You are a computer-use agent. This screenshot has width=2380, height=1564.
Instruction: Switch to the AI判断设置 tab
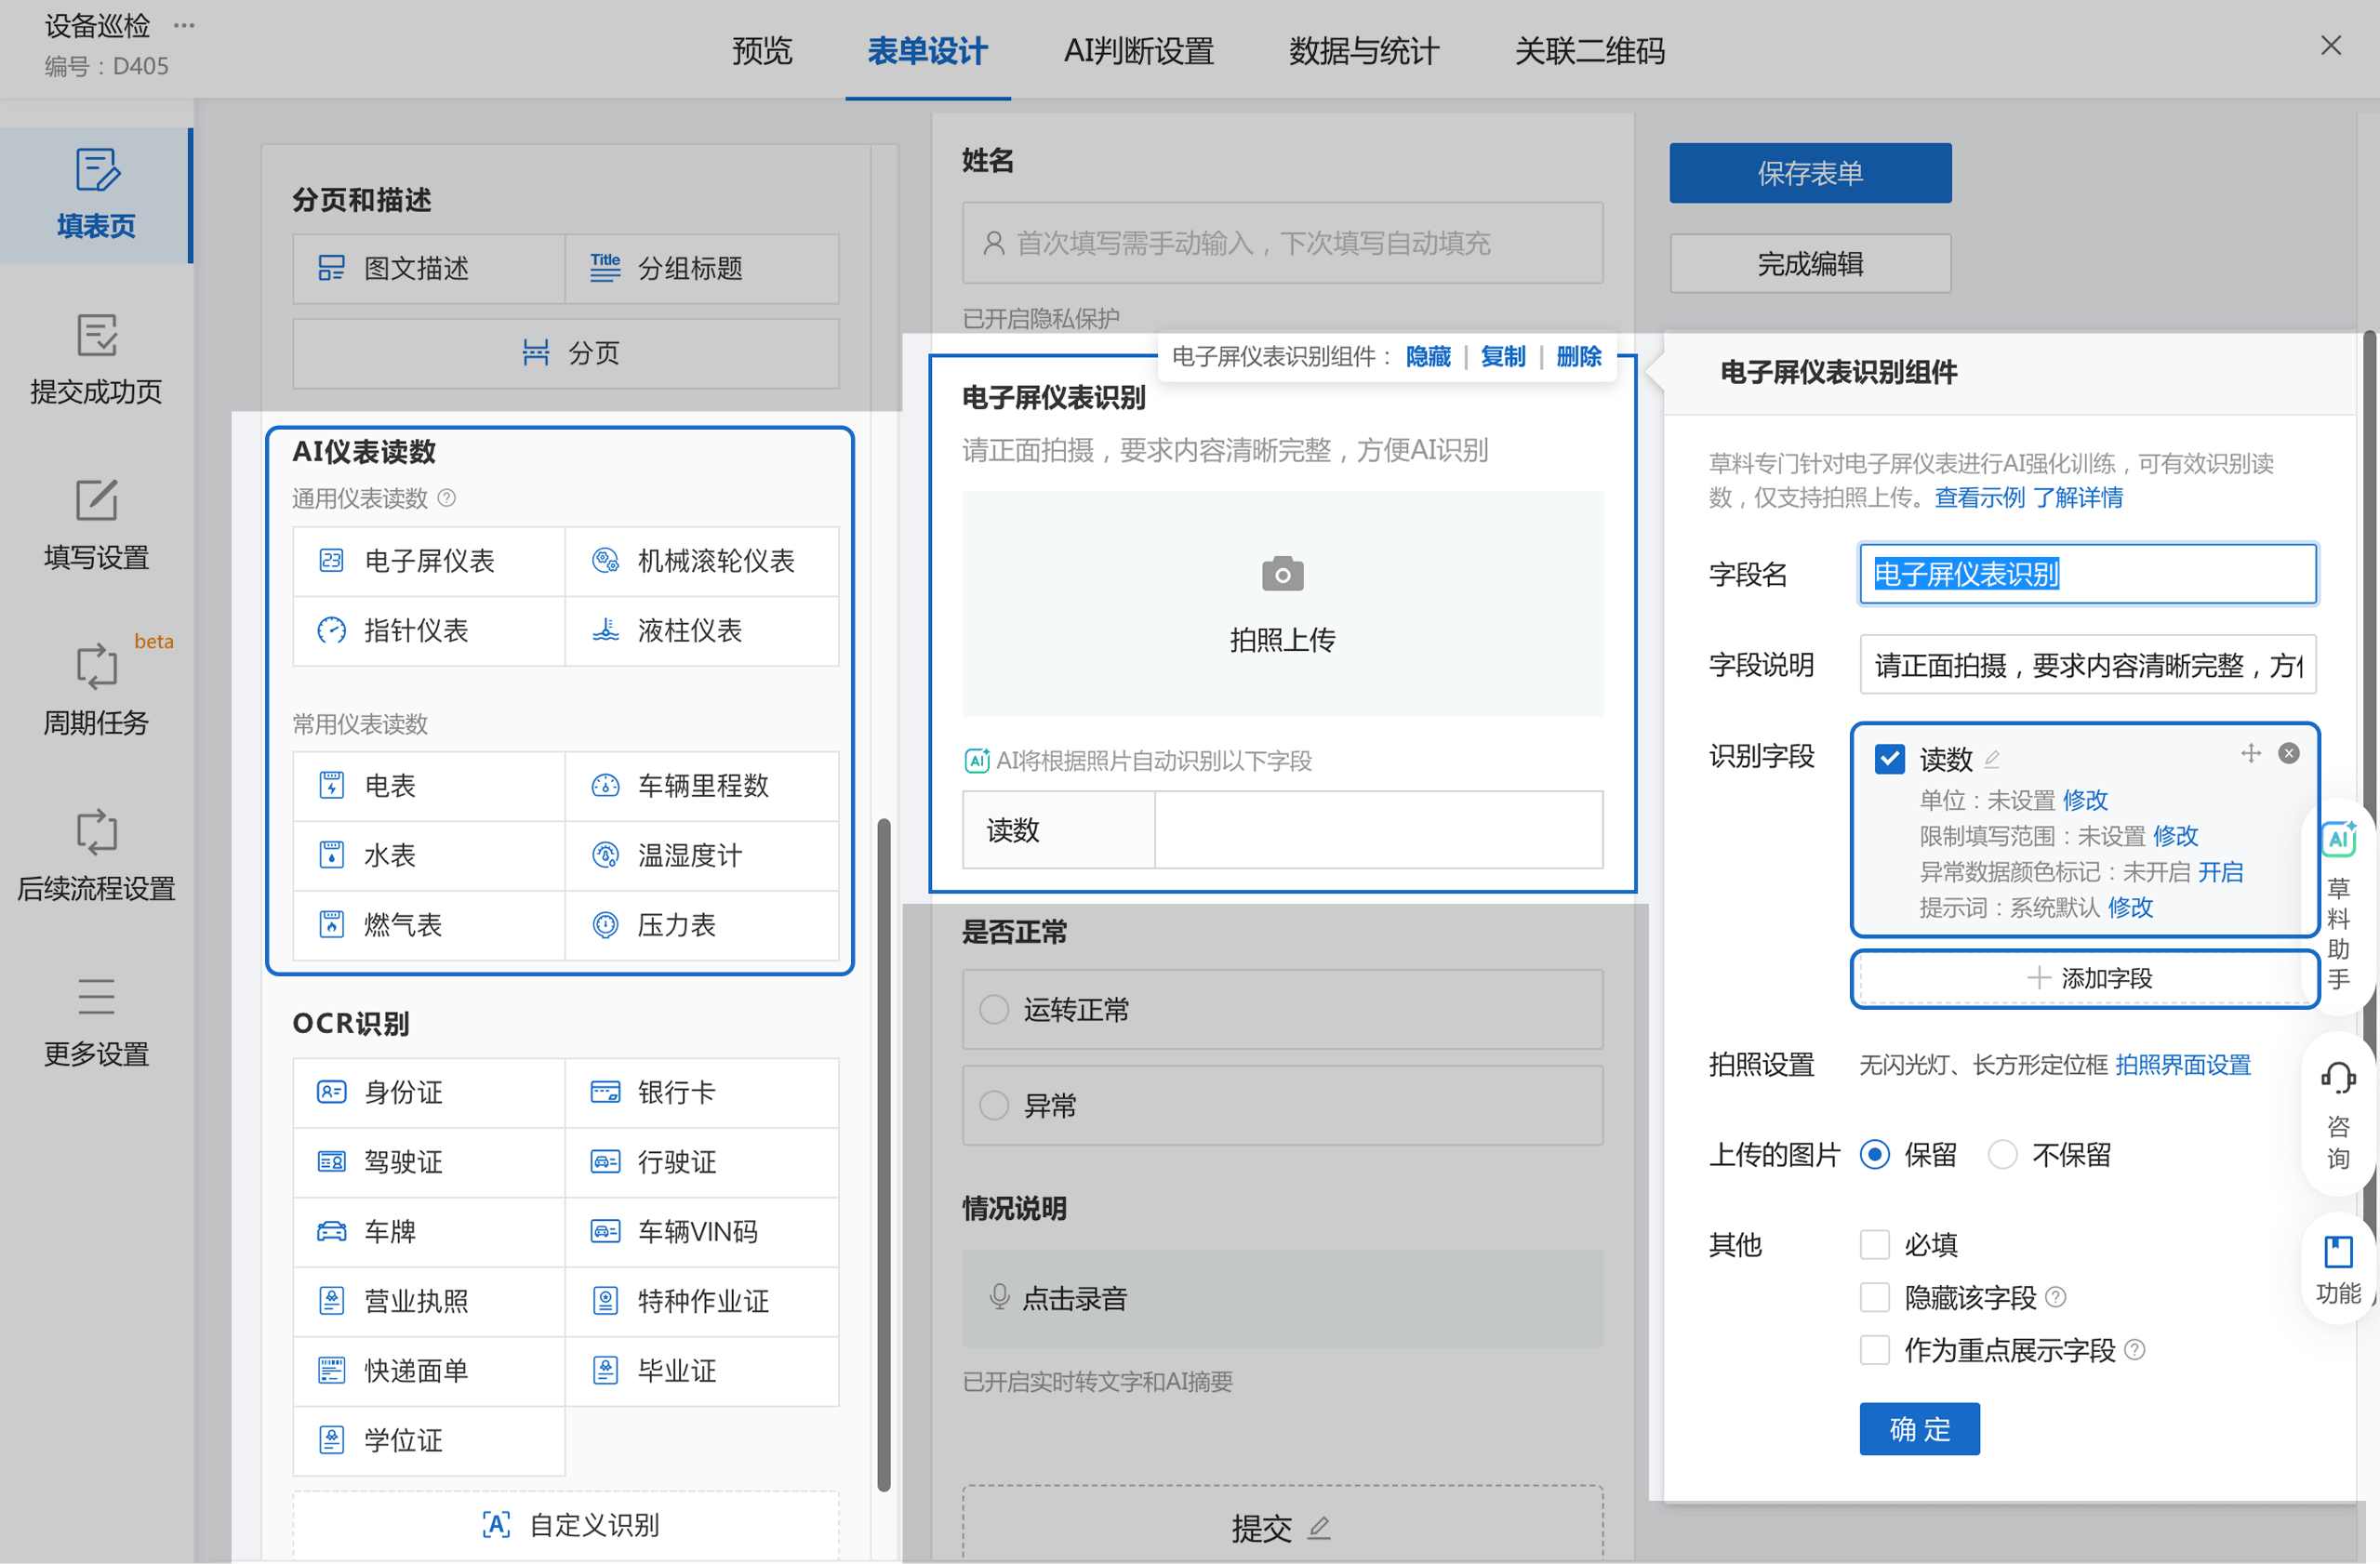pyautogui.click(x=1138, y=50)
